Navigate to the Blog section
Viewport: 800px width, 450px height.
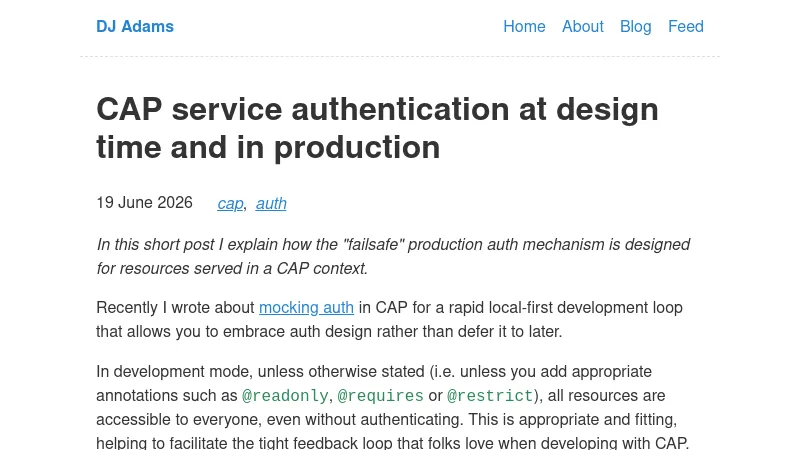pos(635,26)
